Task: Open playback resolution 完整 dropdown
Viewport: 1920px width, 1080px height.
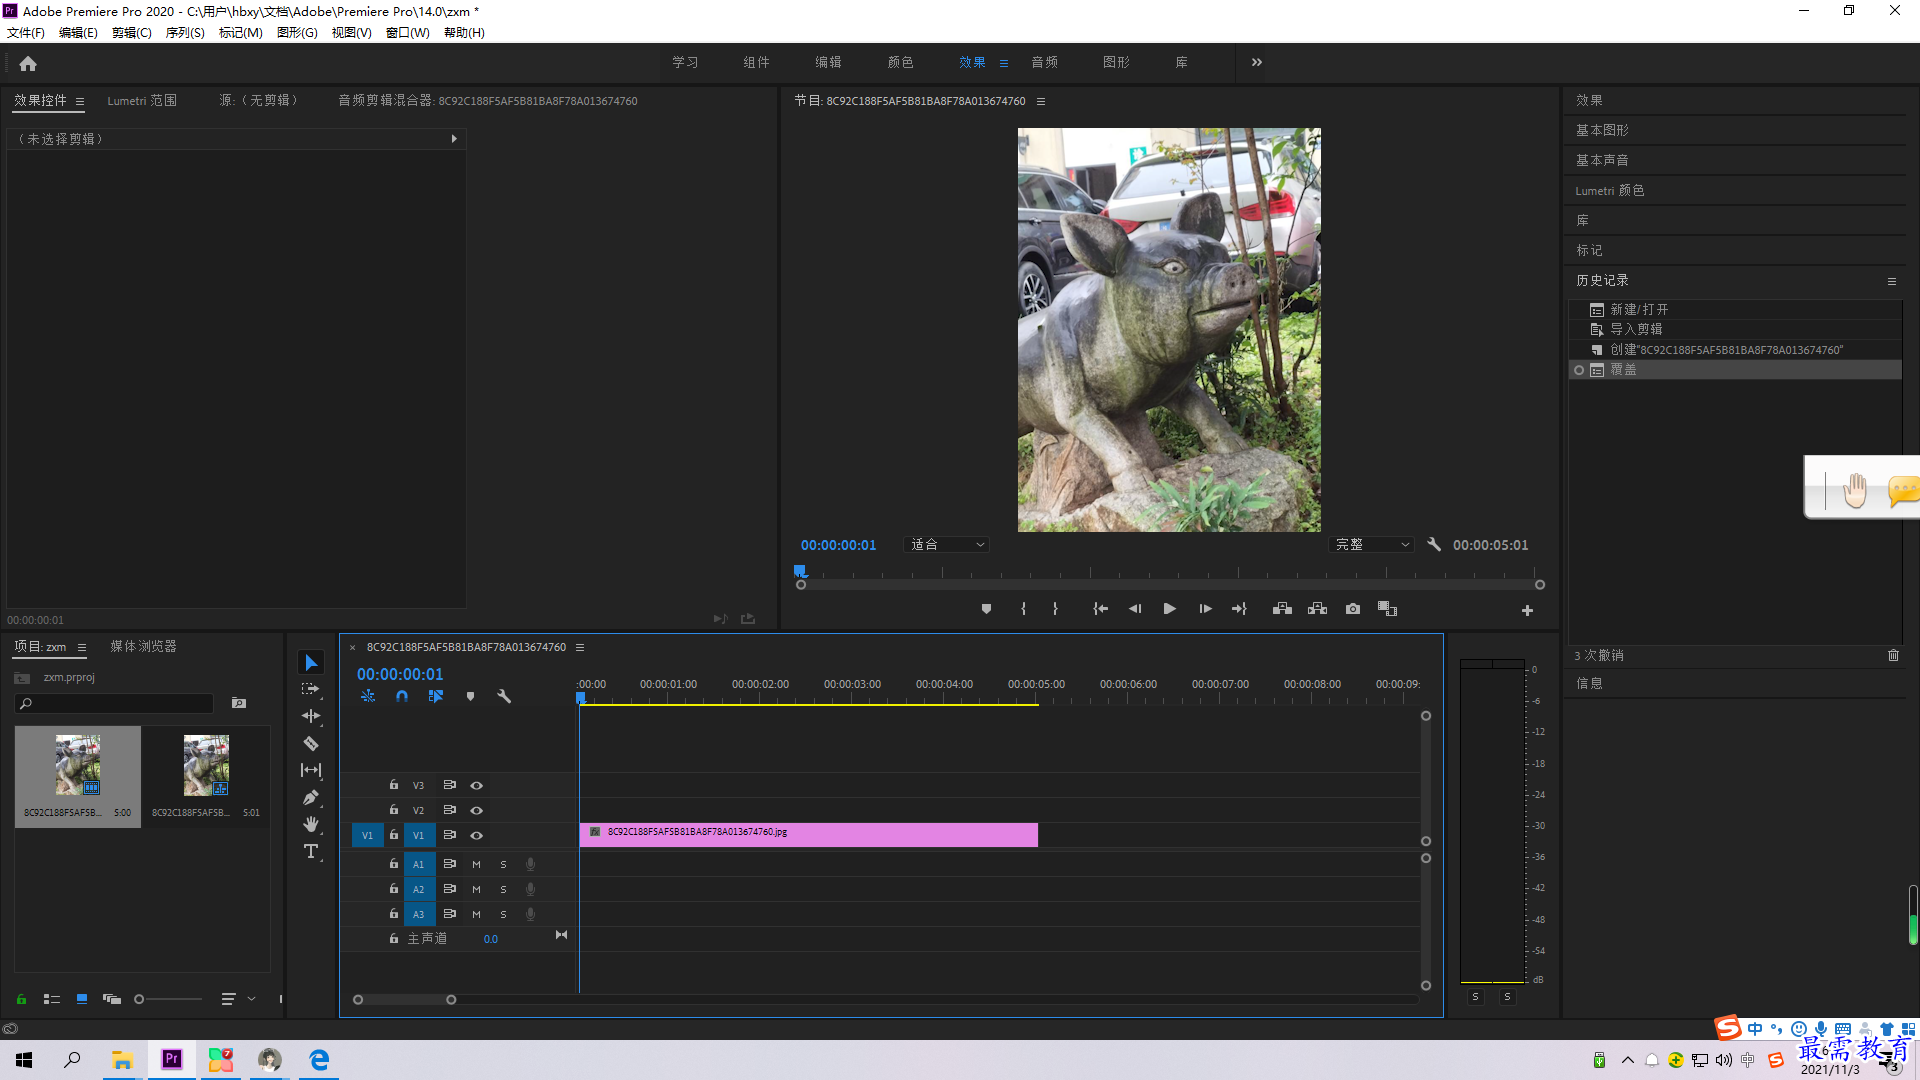Action: click(1372, 545)
